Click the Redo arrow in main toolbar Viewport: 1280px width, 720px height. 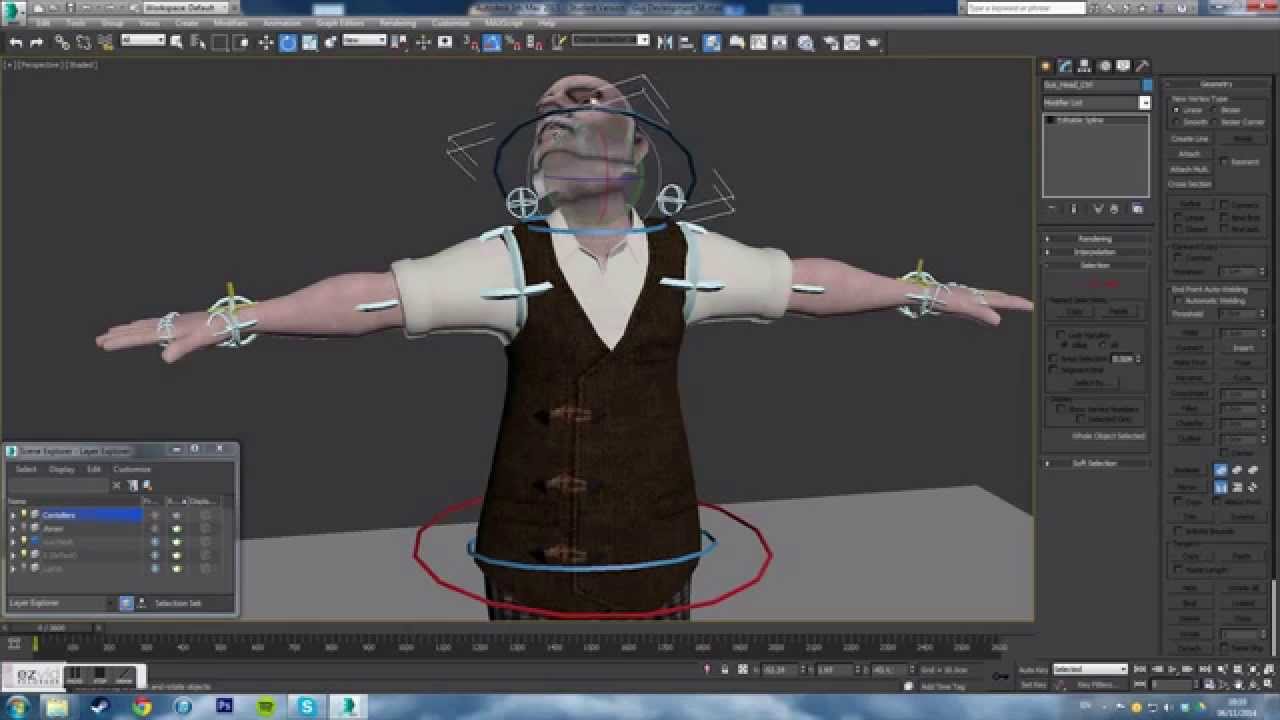click(x=37, y=42)
